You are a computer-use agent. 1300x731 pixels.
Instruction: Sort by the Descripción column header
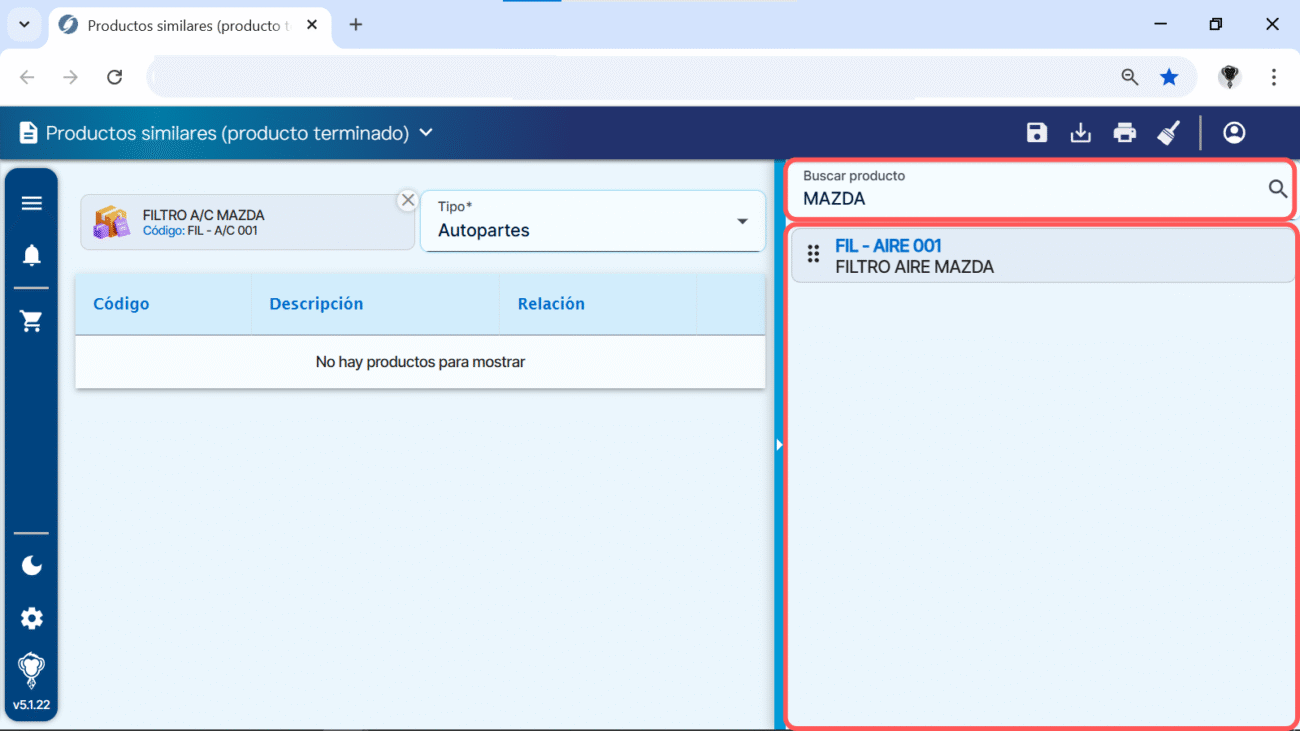click(316, 304)
